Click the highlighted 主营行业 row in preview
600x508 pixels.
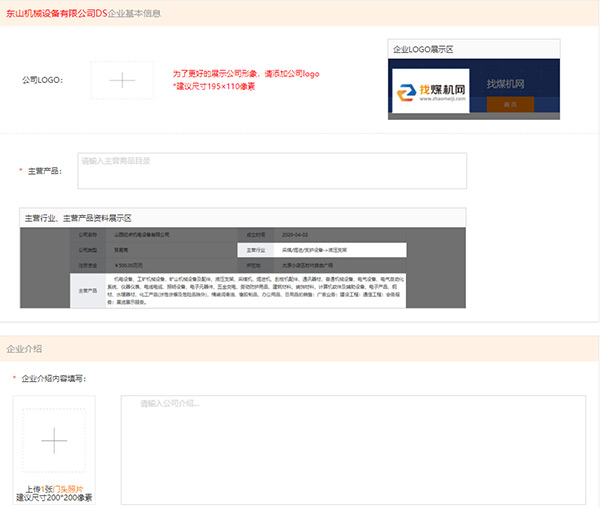coord(320,250)
